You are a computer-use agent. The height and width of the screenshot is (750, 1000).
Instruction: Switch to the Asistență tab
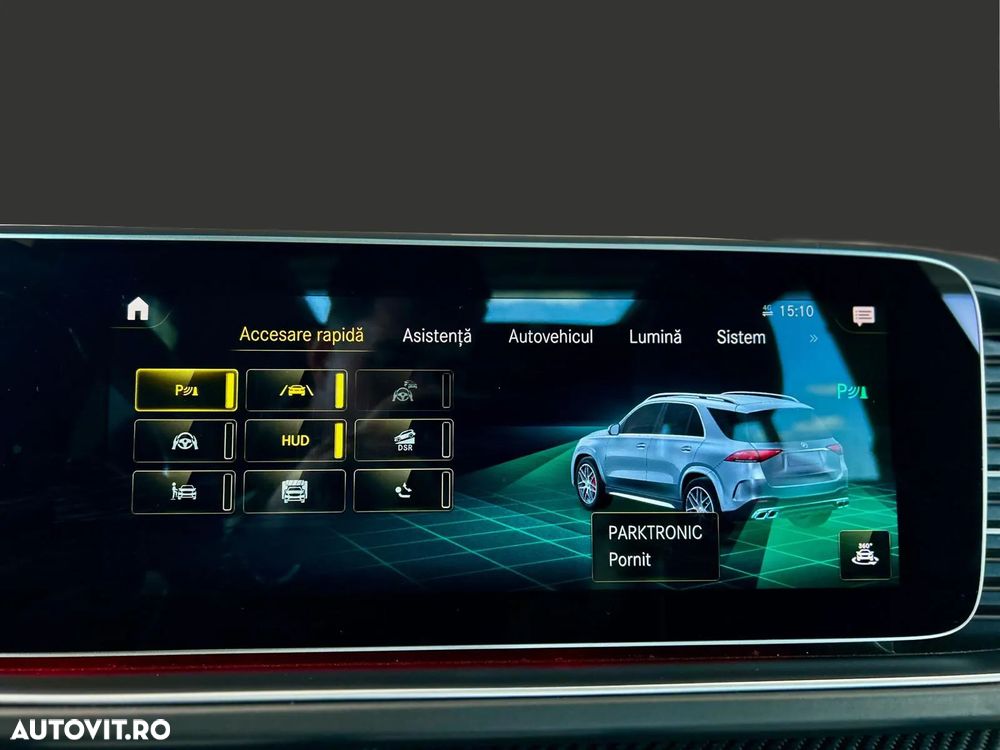point(437,336)
